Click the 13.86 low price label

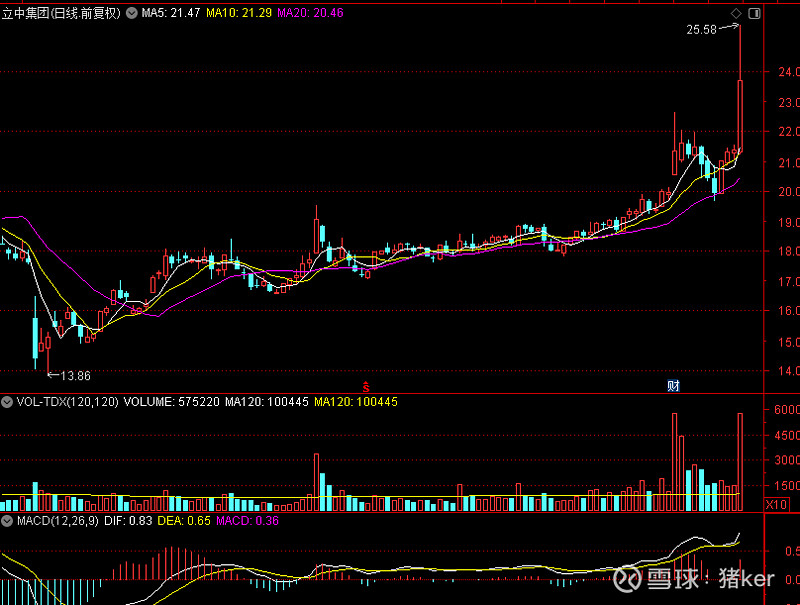pyautogui.click(x=76, y=376)
